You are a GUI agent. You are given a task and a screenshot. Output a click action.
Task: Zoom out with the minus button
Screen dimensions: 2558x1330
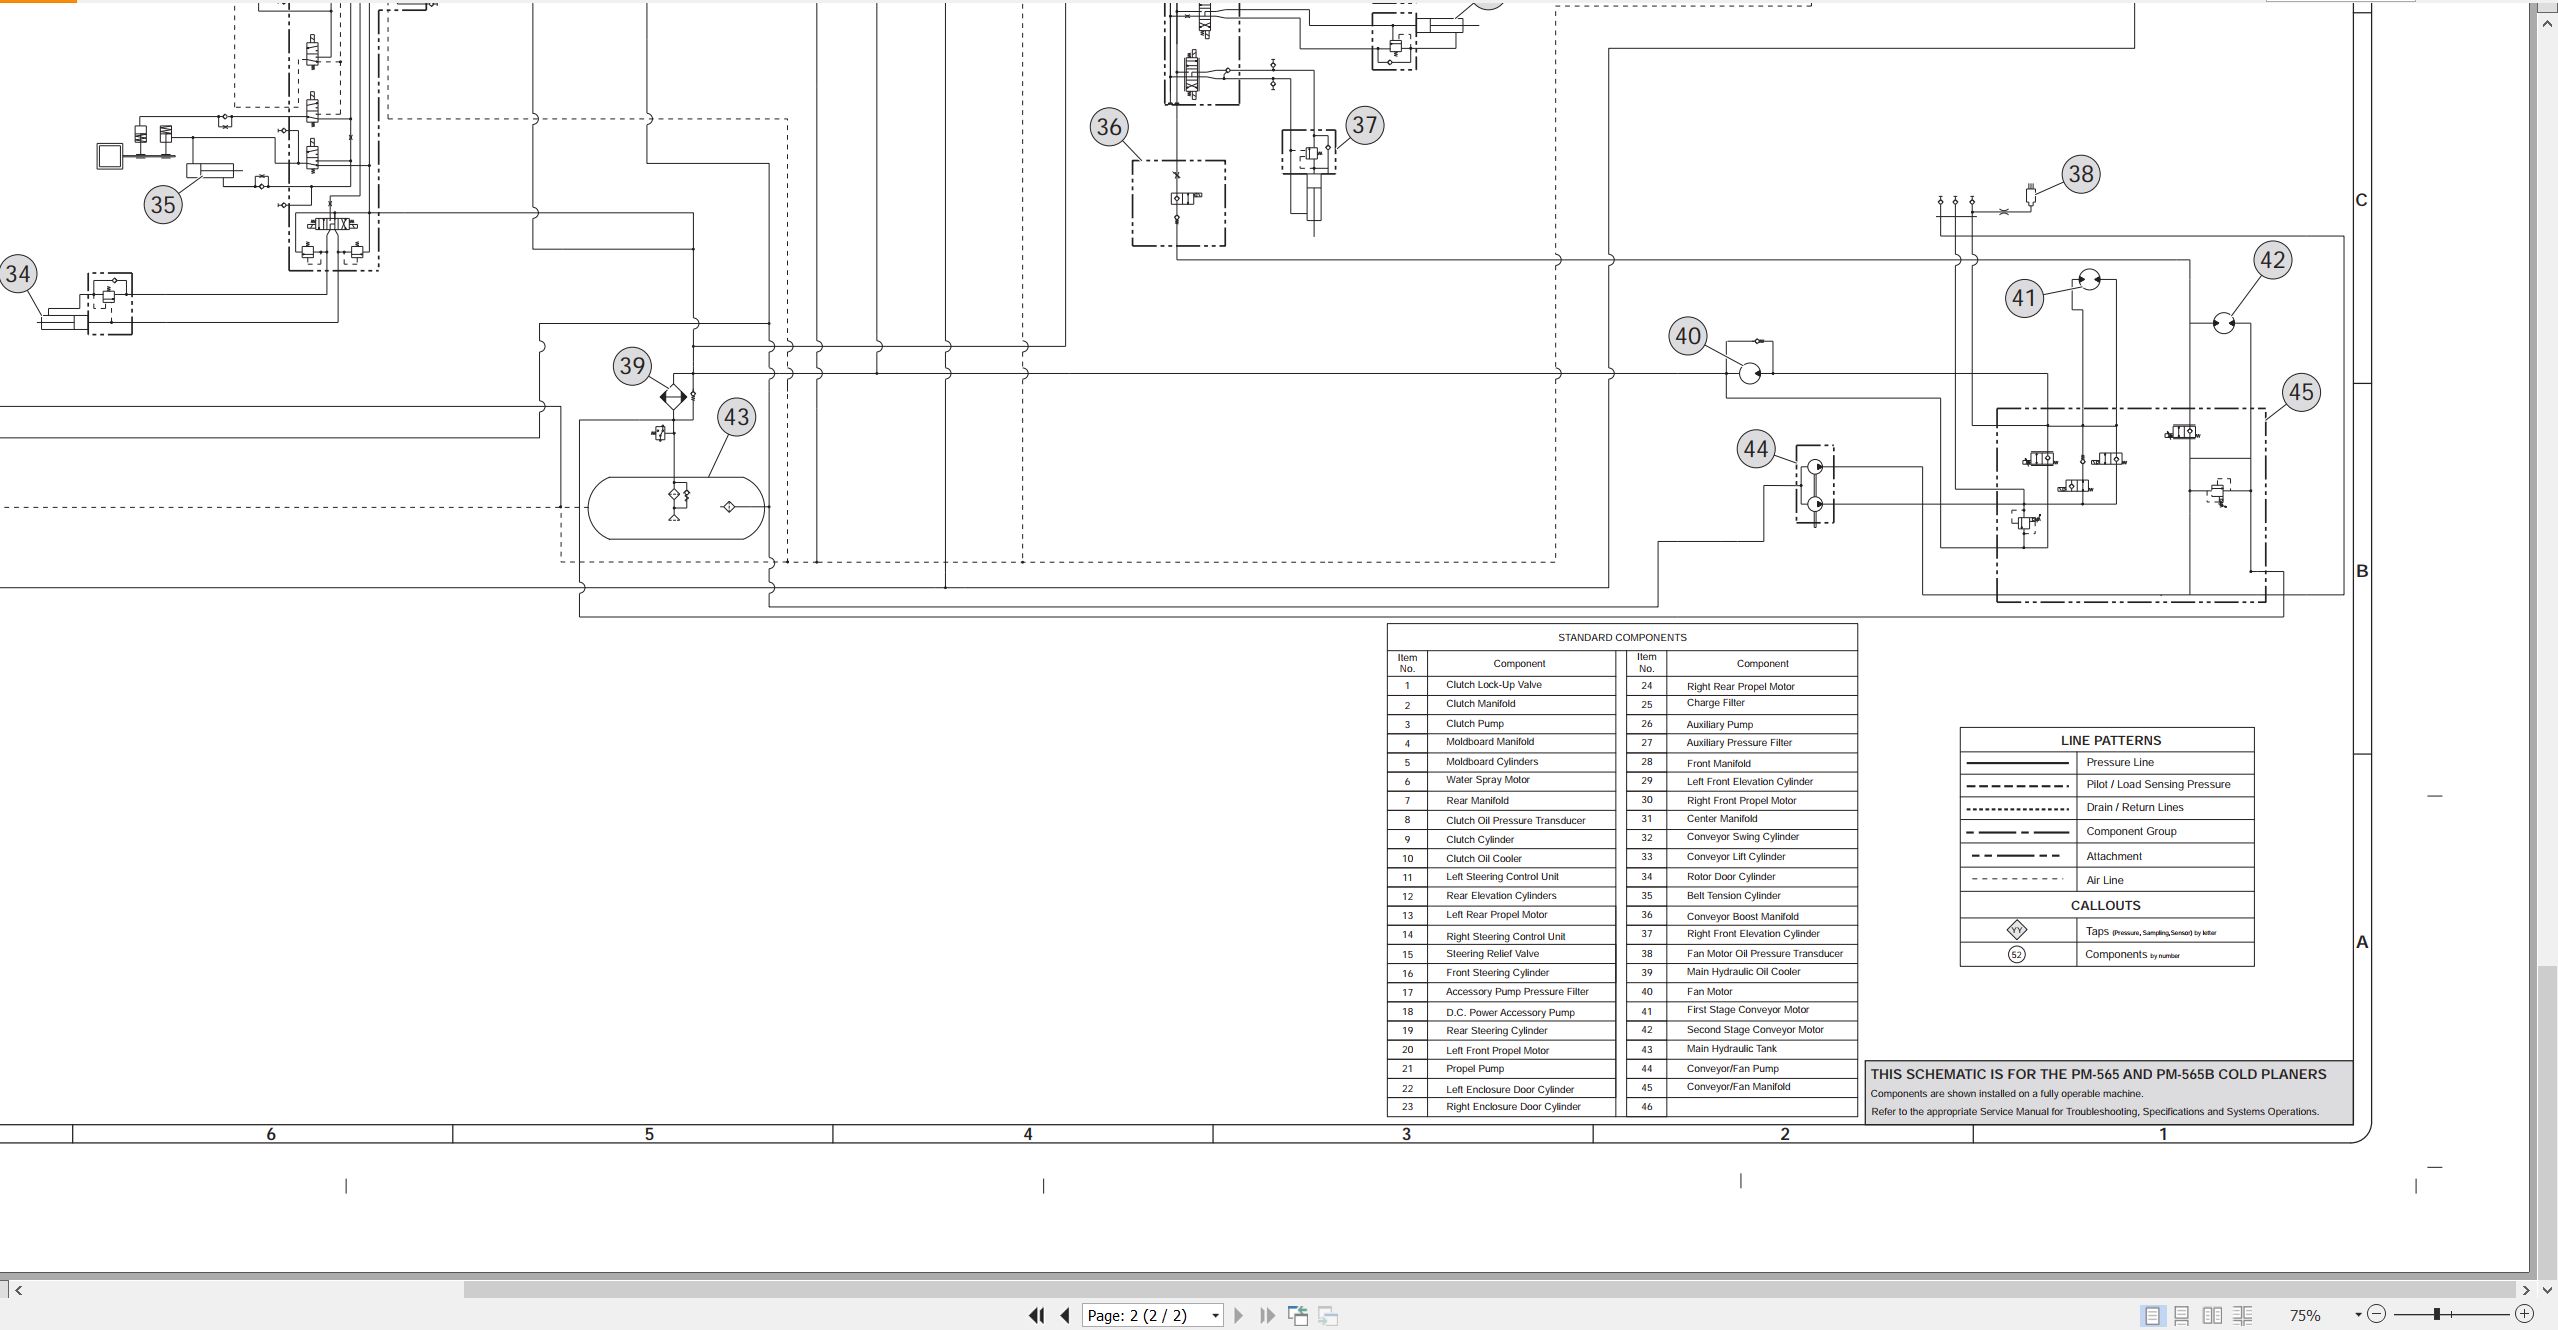(2377, 1314)
